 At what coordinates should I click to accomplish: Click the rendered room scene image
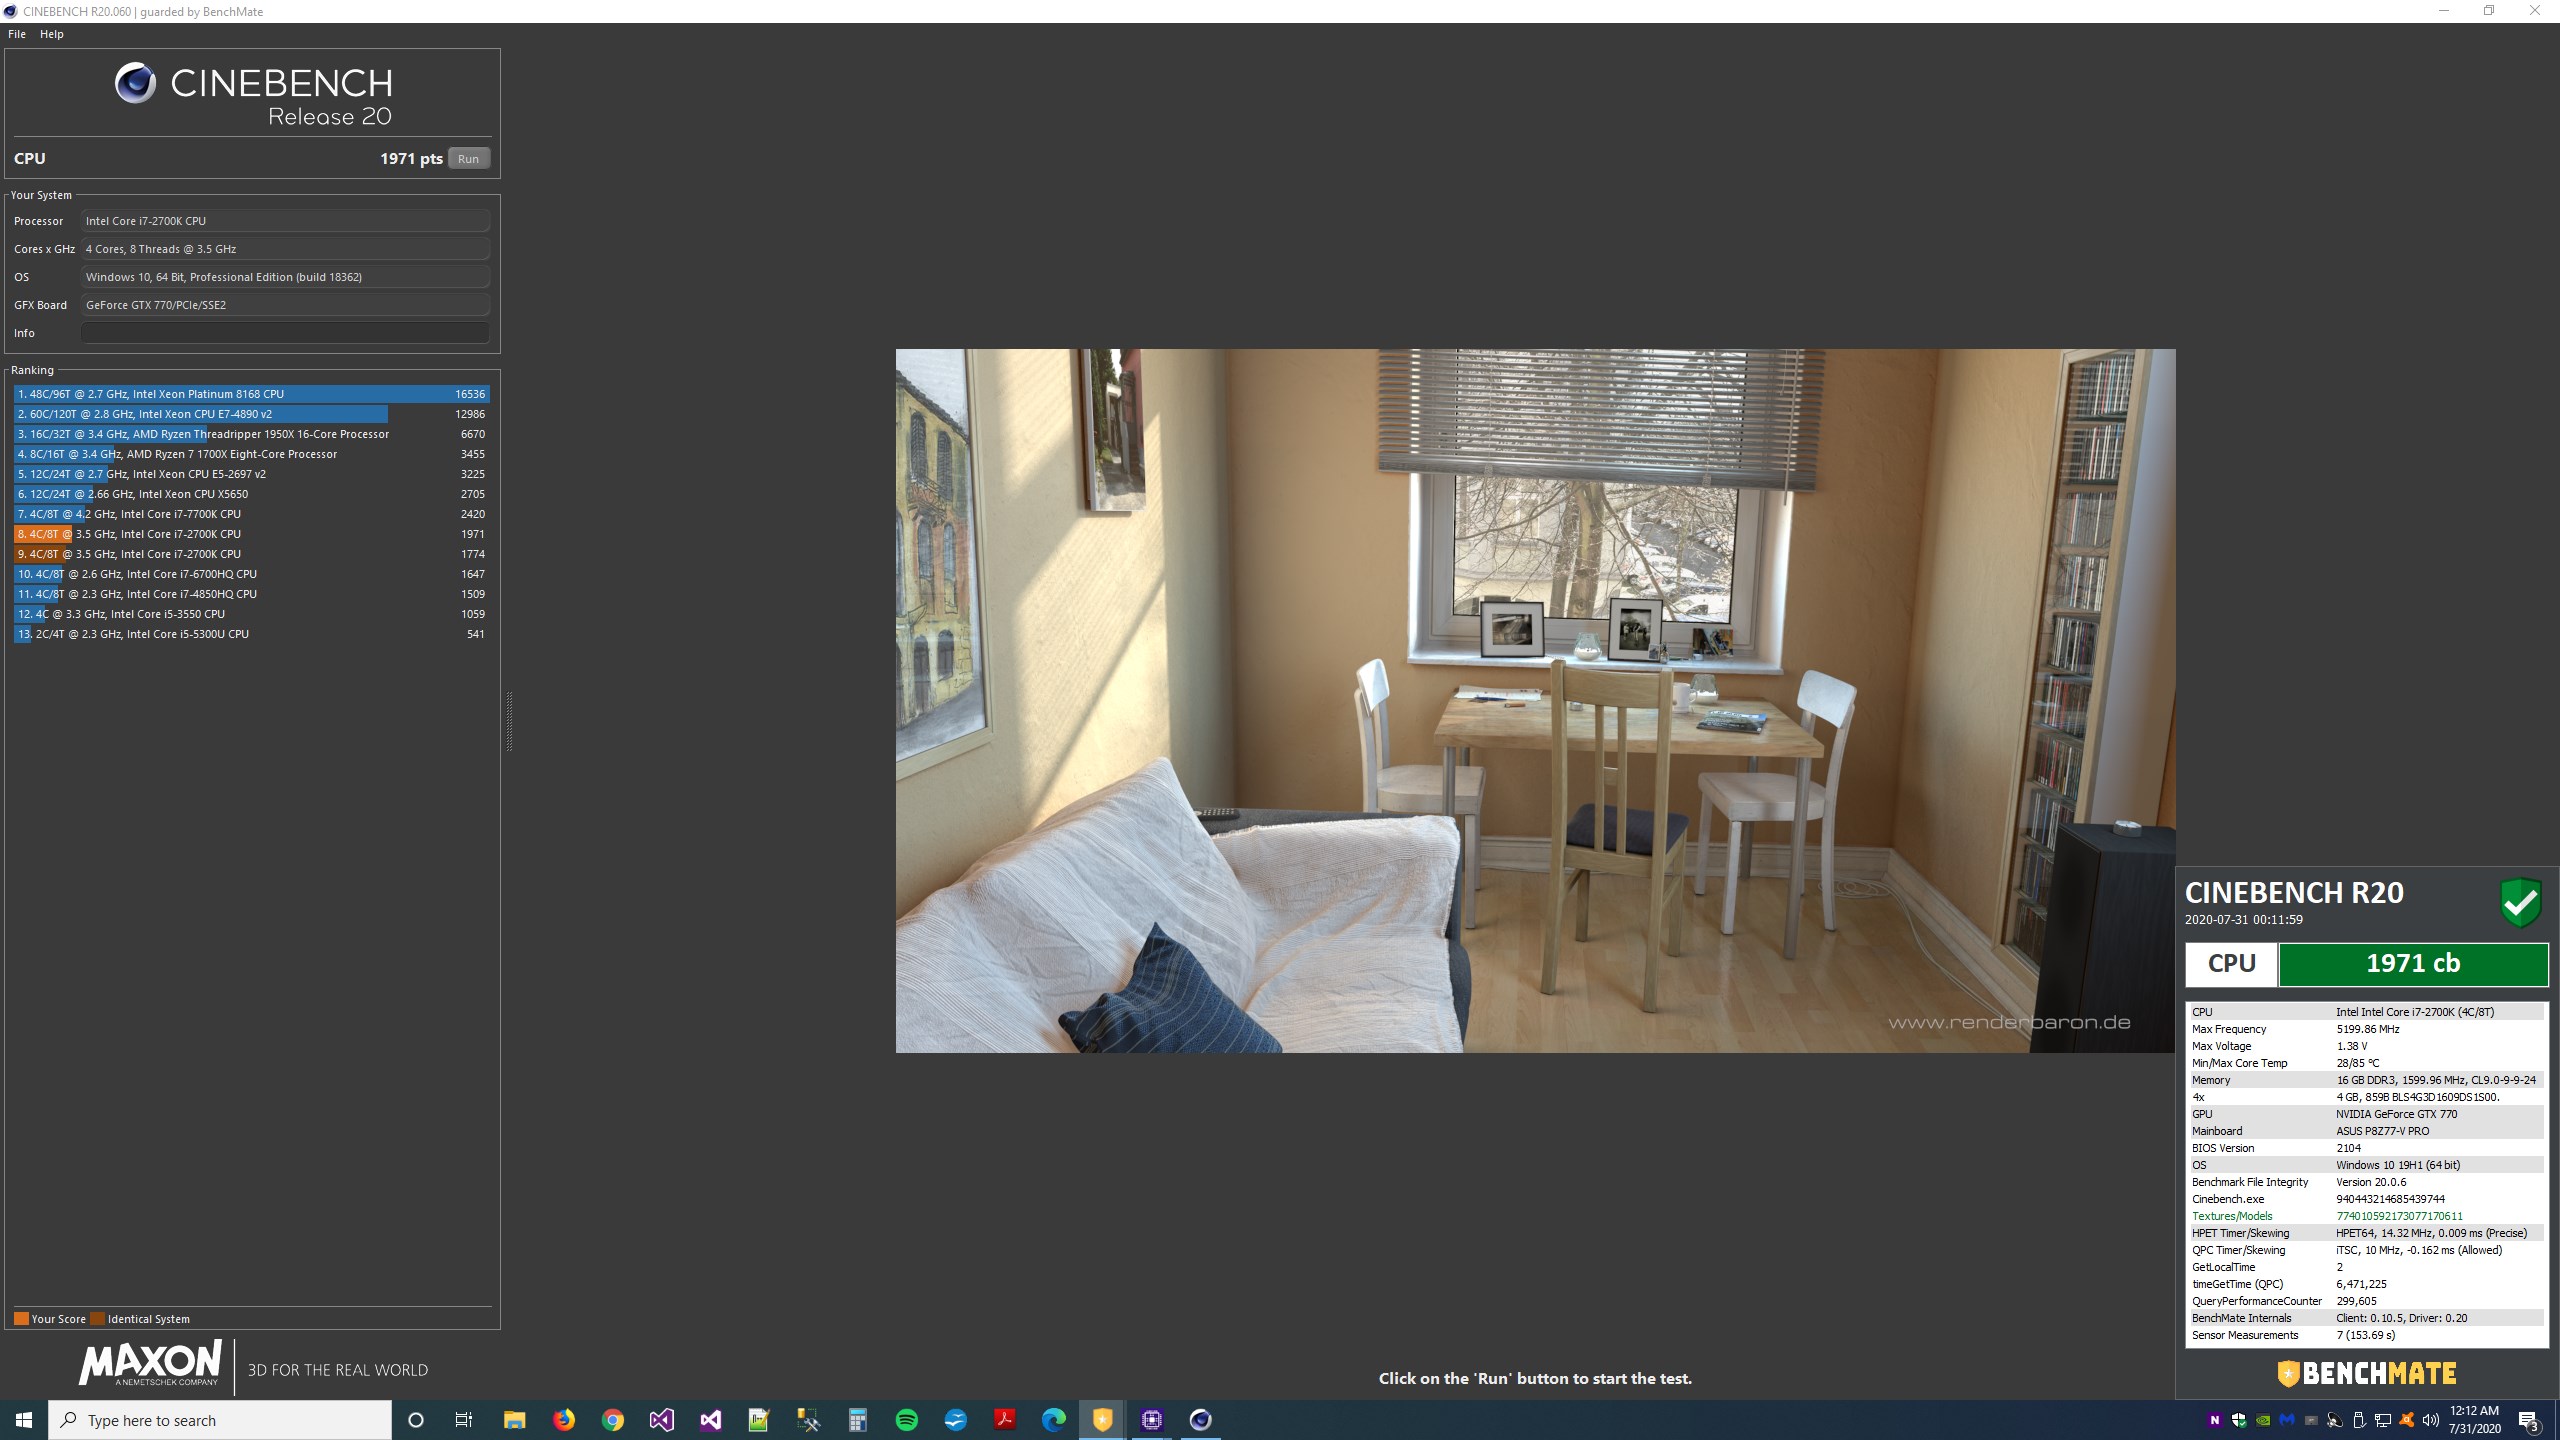click(1535, 700)
